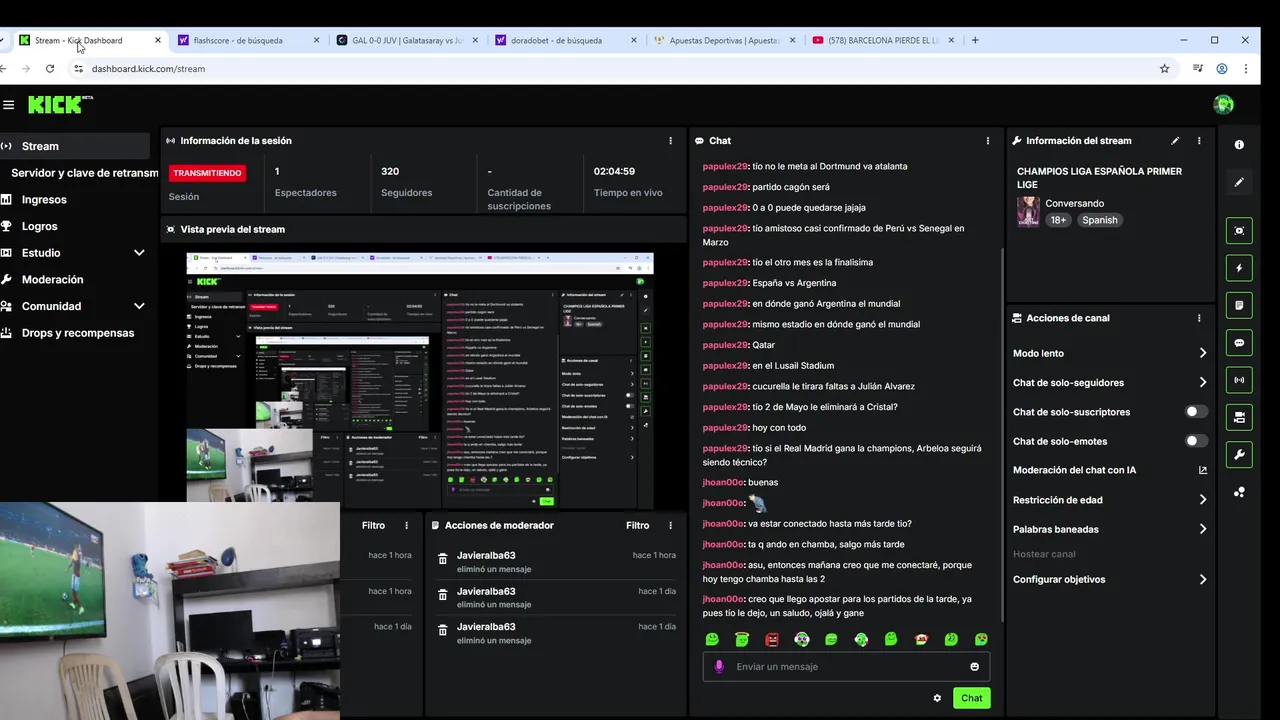Click the Enviar un mensaje input field
The height and width of the screenshot is (720, 1280).
coord(845,667)
